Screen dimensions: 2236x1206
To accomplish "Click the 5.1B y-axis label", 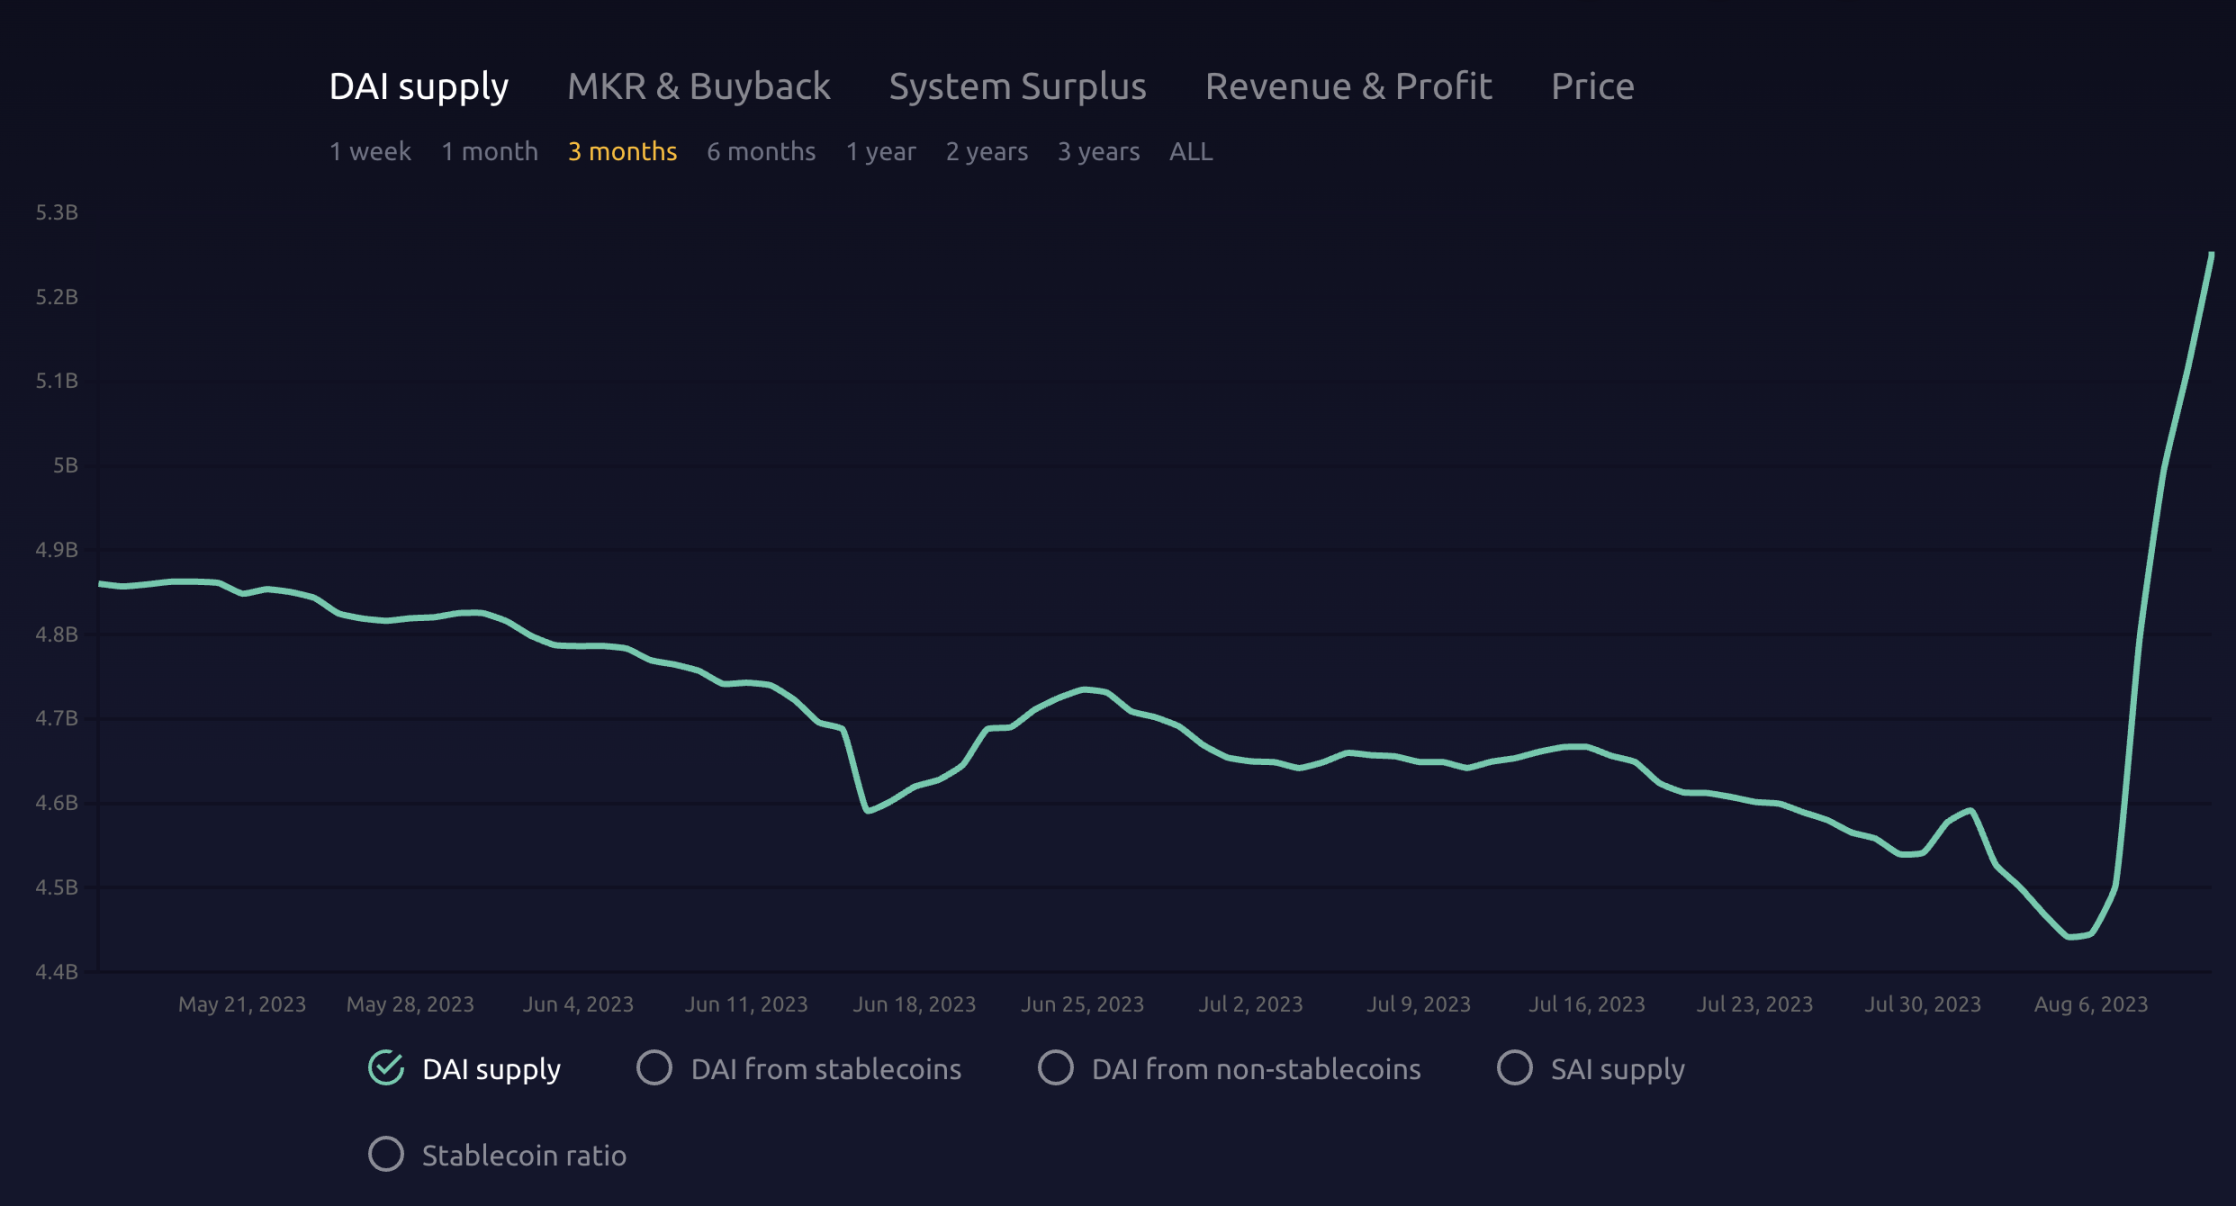I will pos(57,381).
